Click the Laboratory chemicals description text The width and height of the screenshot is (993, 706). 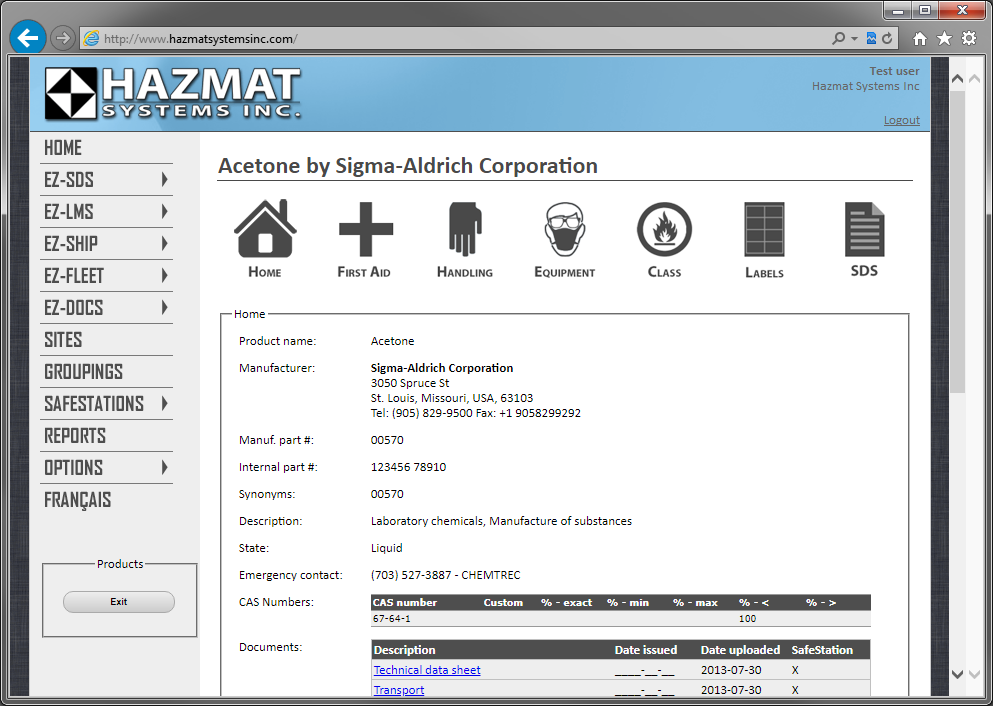[501, 521]
